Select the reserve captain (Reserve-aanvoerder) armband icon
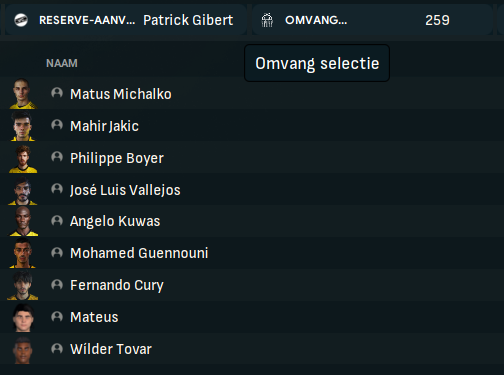 [x=21, y=20]
